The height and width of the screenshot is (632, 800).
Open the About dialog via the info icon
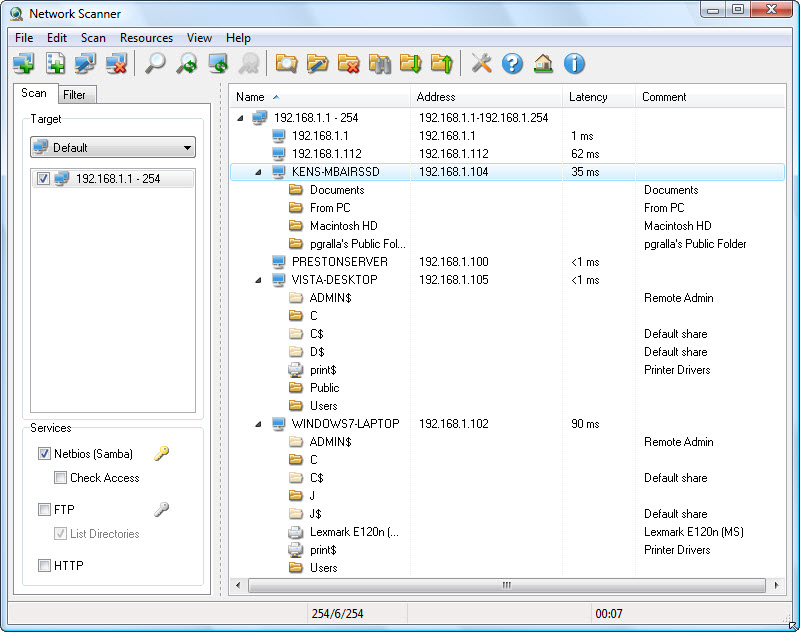(574, 62)
